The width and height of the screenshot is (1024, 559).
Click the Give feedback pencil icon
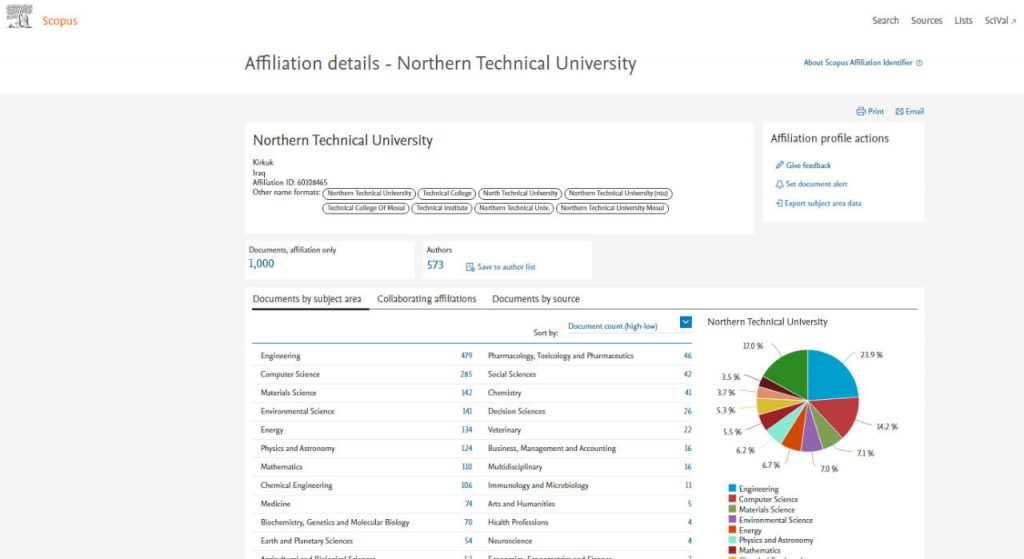pyautogui.click(x=779, y=165)
